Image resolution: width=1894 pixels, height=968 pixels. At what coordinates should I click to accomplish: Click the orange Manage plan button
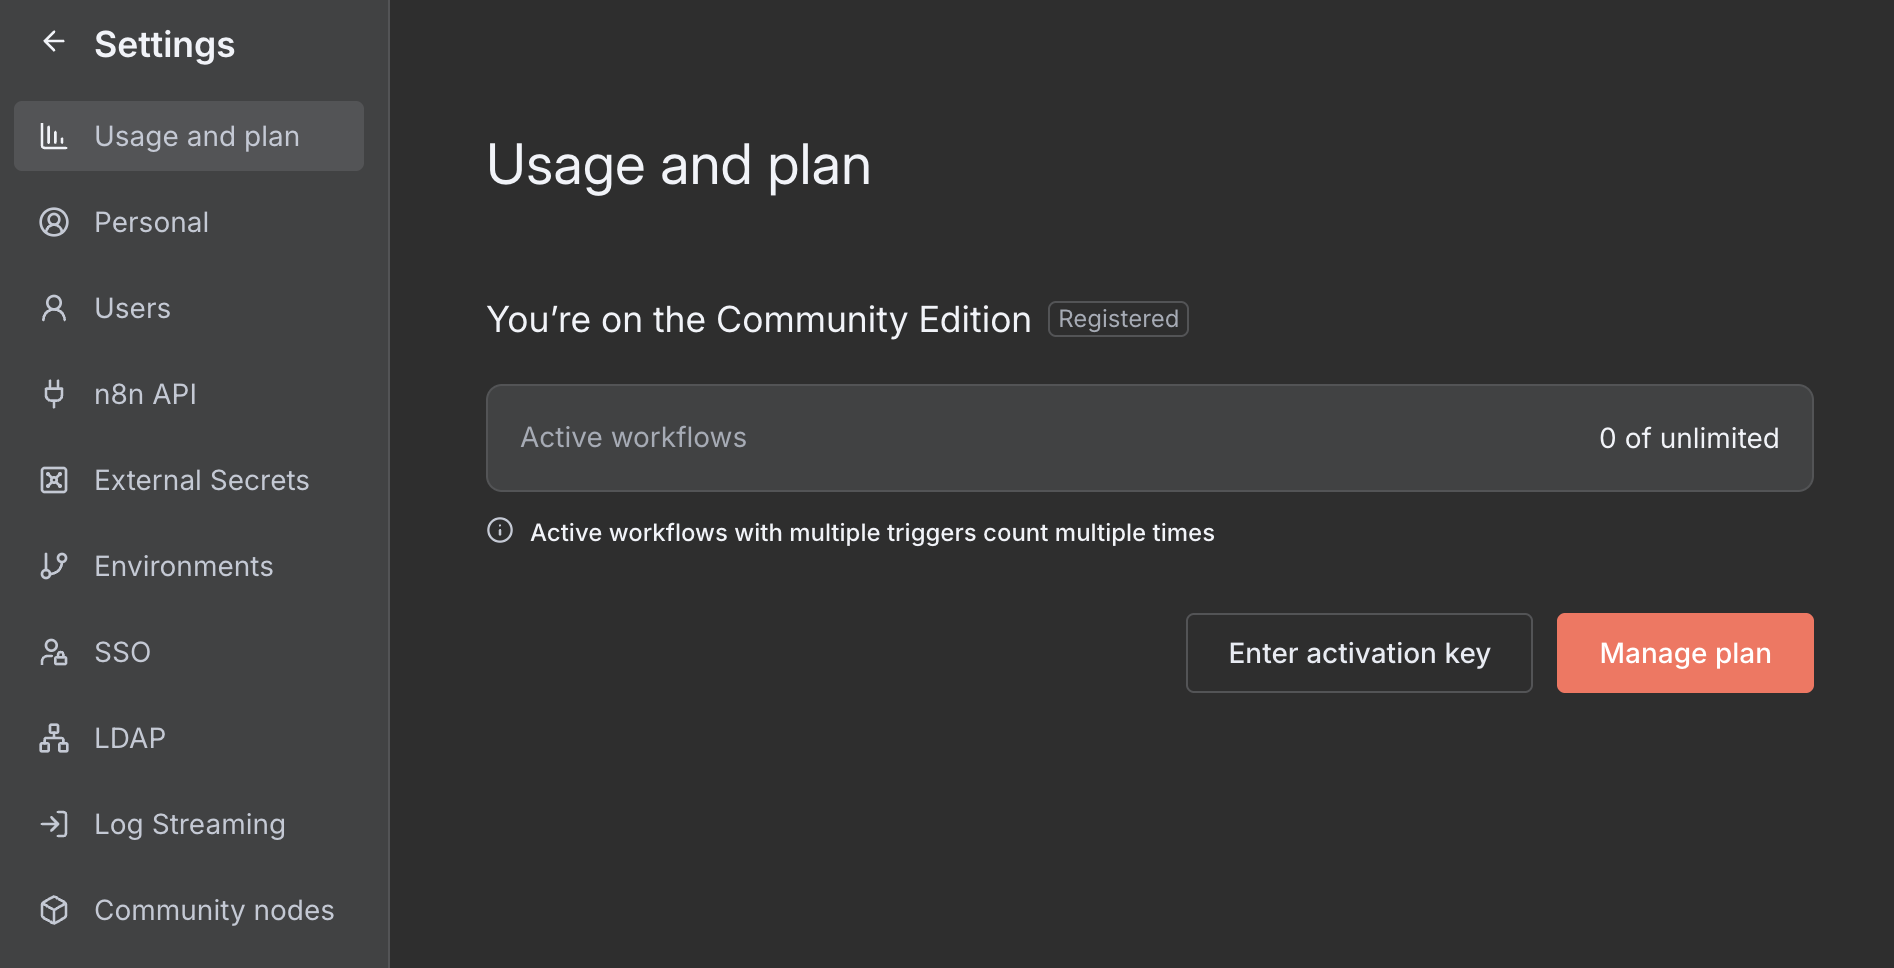point(1684,653)
